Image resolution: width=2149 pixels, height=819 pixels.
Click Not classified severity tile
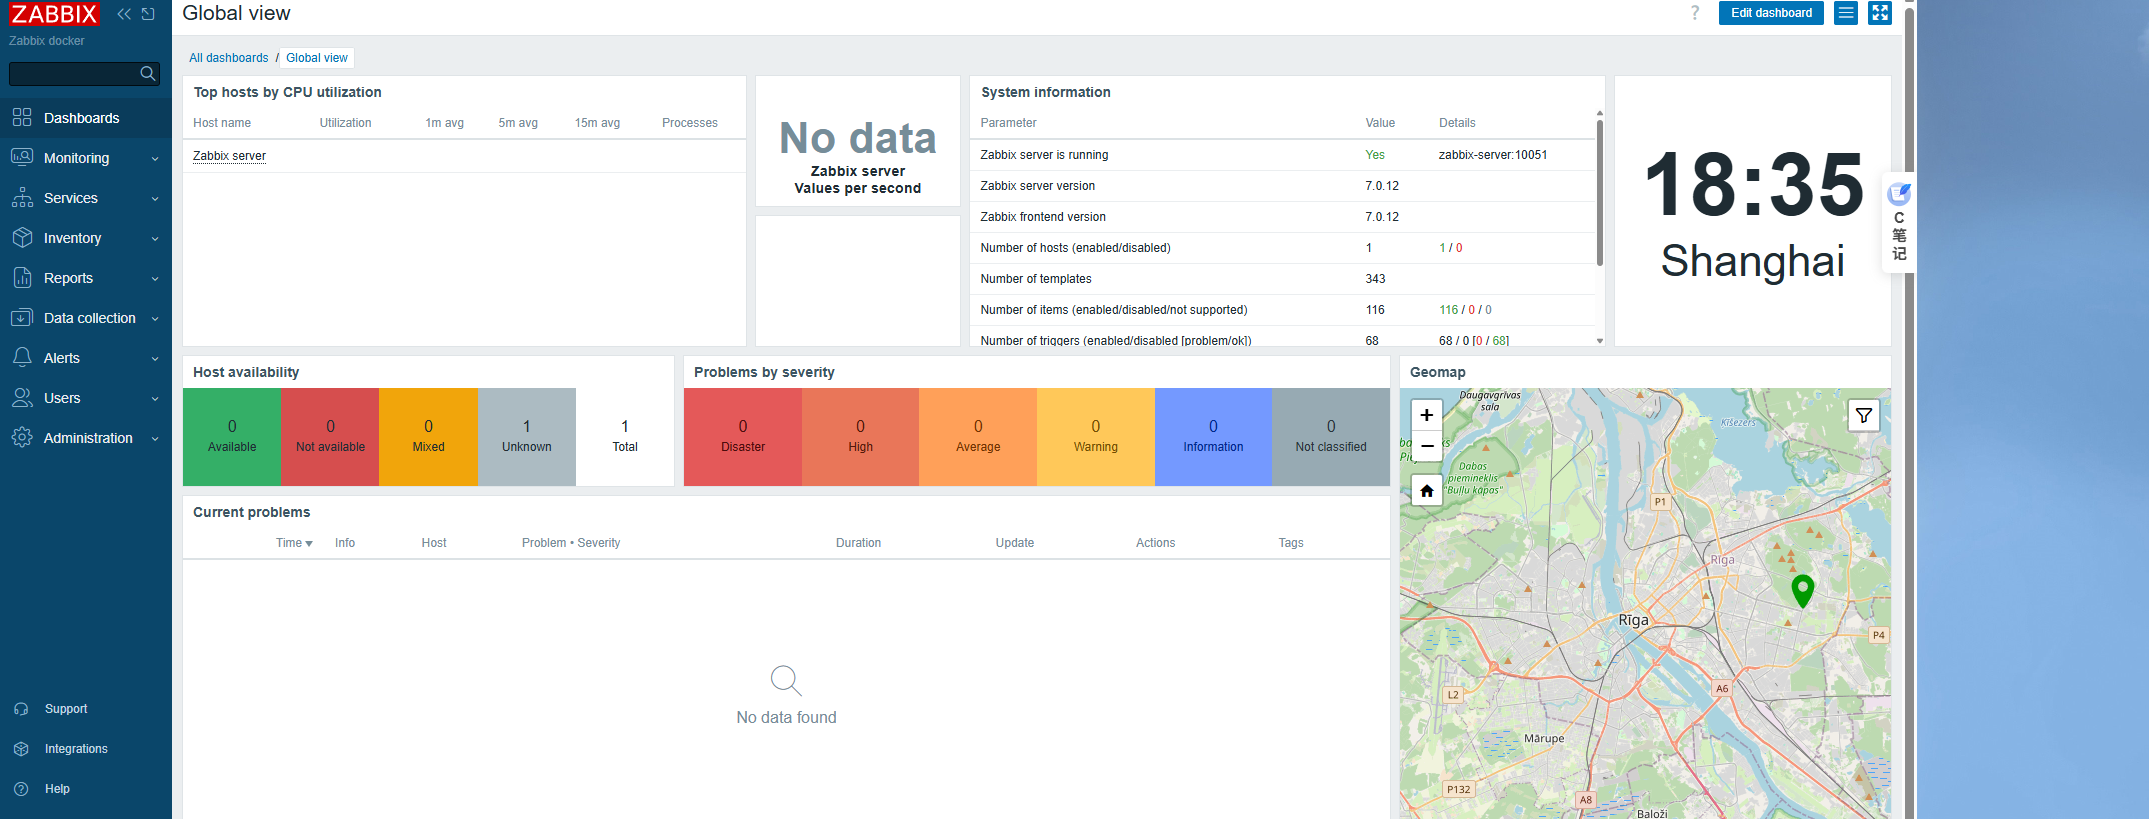coord(1331,437)
